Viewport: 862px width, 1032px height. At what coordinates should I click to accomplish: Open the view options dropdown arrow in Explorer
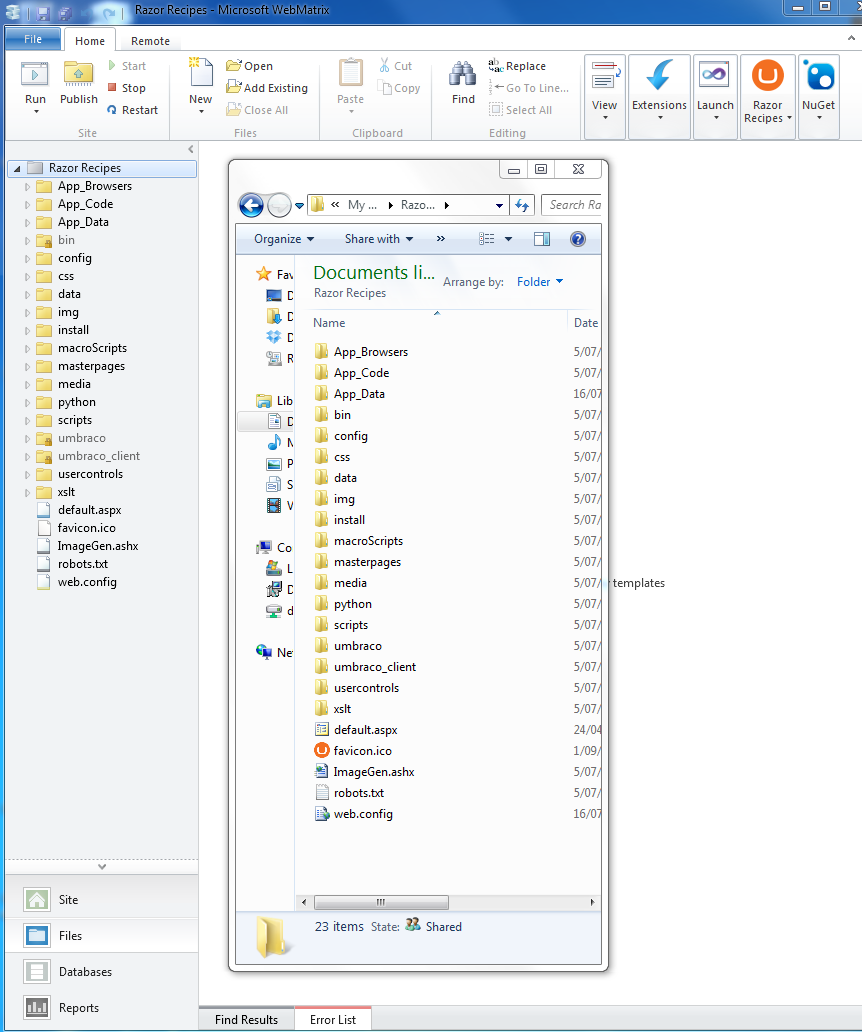pos(508,239)
